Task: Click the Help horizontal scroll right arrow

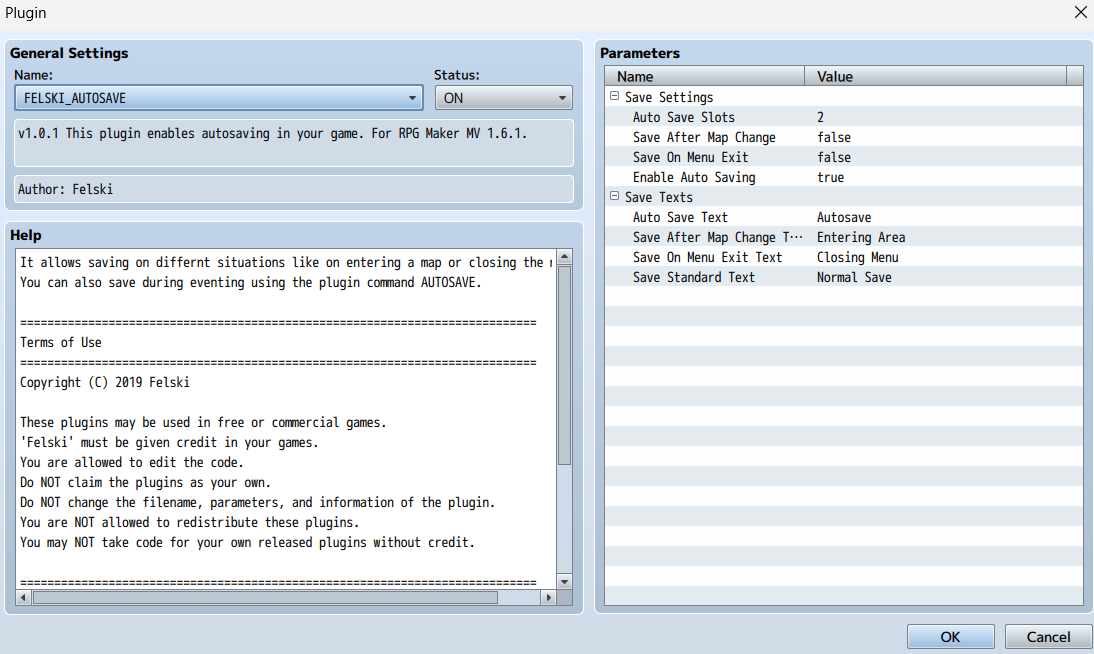Action: click(547, 597)
